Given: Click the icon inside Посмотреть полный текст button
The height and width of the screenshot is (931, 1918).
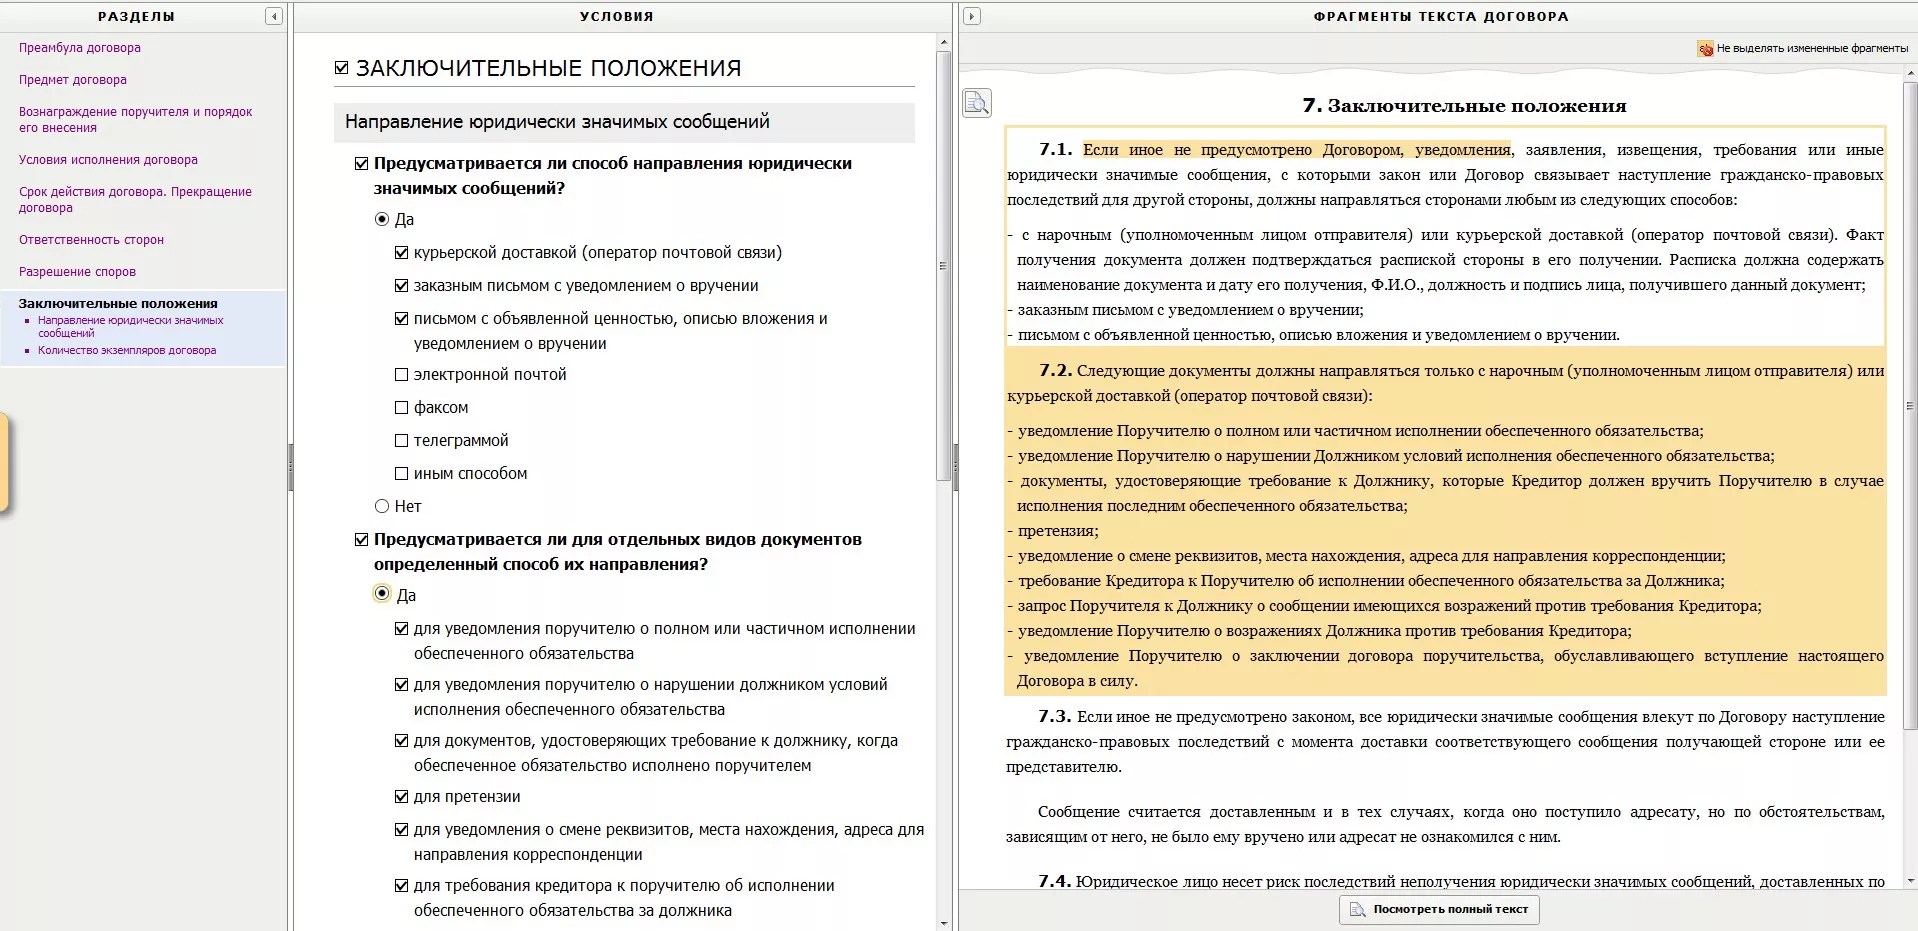Looking at the screenshot, I should tap(1357, 909).
